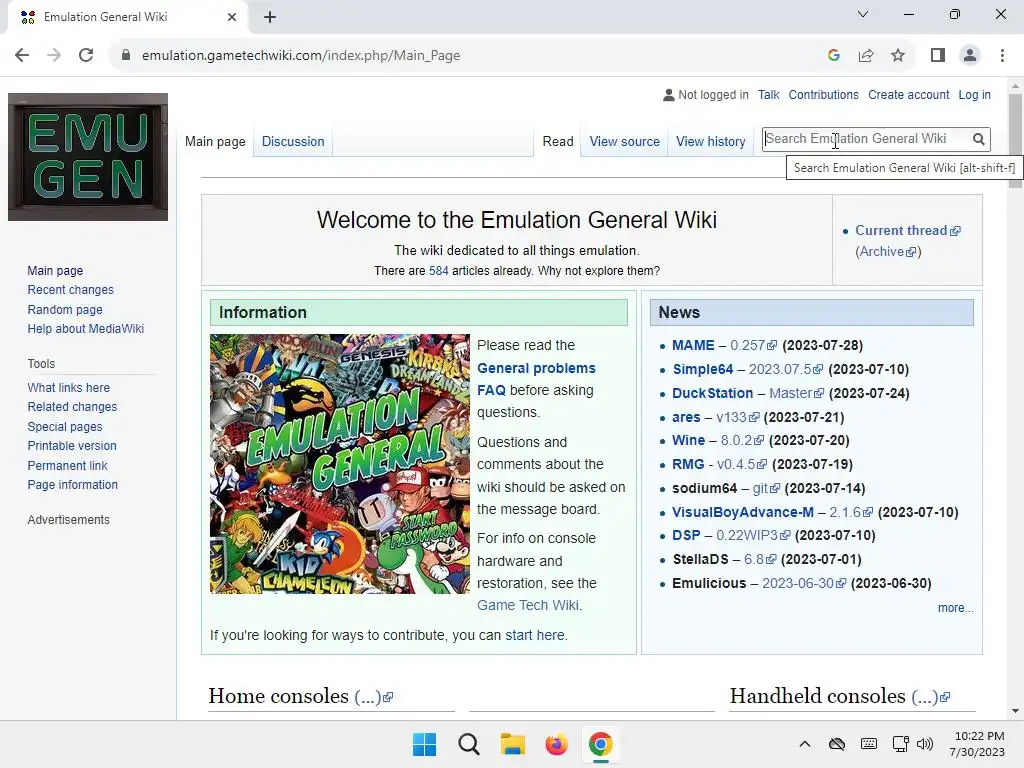
Task: Click the Talk link
Action: (x=769, y=95)
